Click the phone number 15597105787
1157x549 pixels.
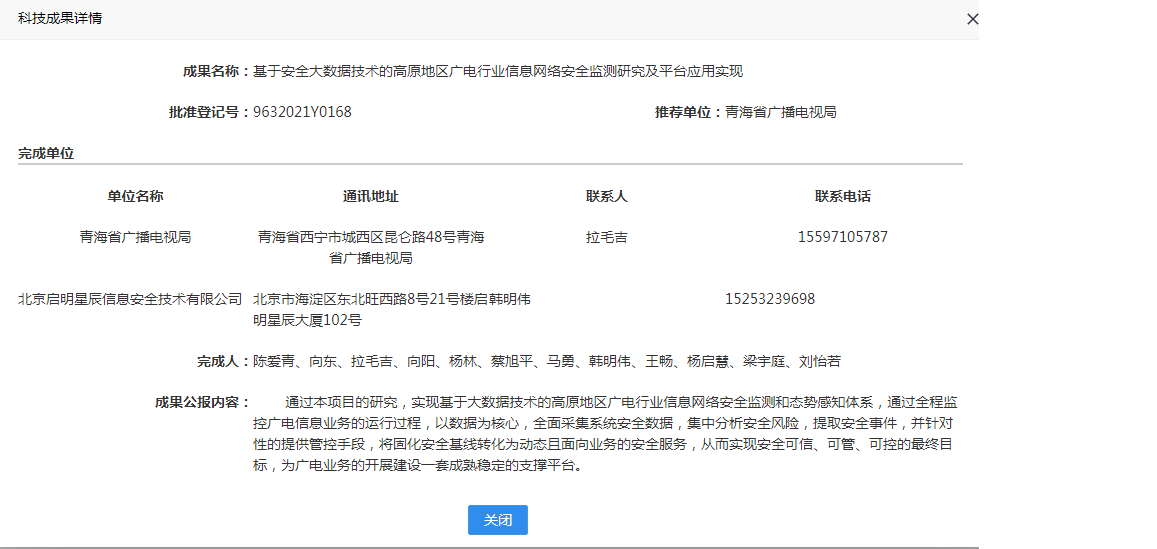tap(843, 238)
